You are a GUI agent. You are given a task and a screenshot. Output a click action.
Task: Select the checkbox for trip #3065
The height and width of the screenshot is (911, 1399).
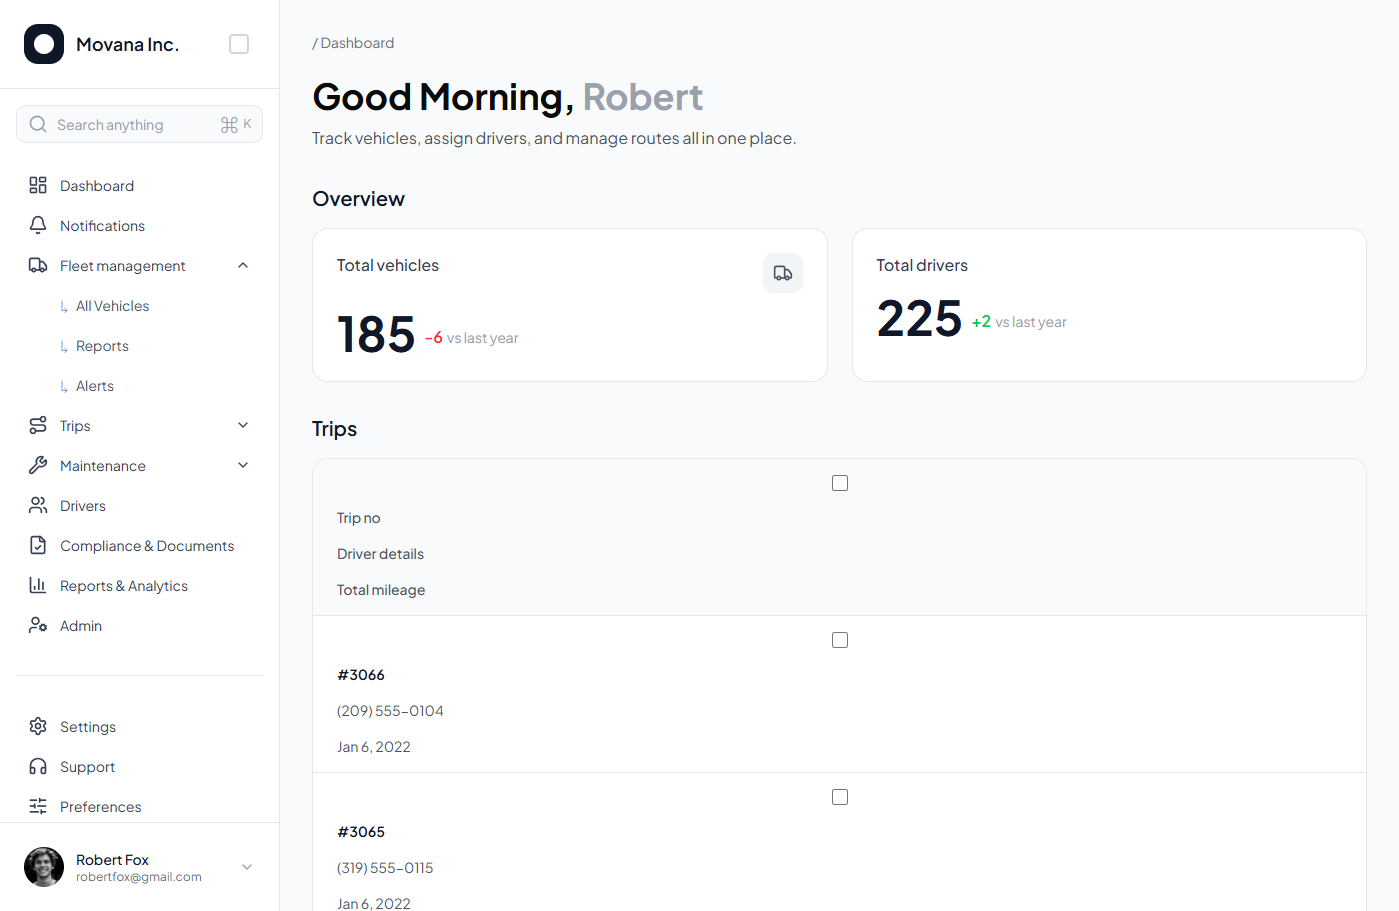pyautogui.click(x=840, y=797)
